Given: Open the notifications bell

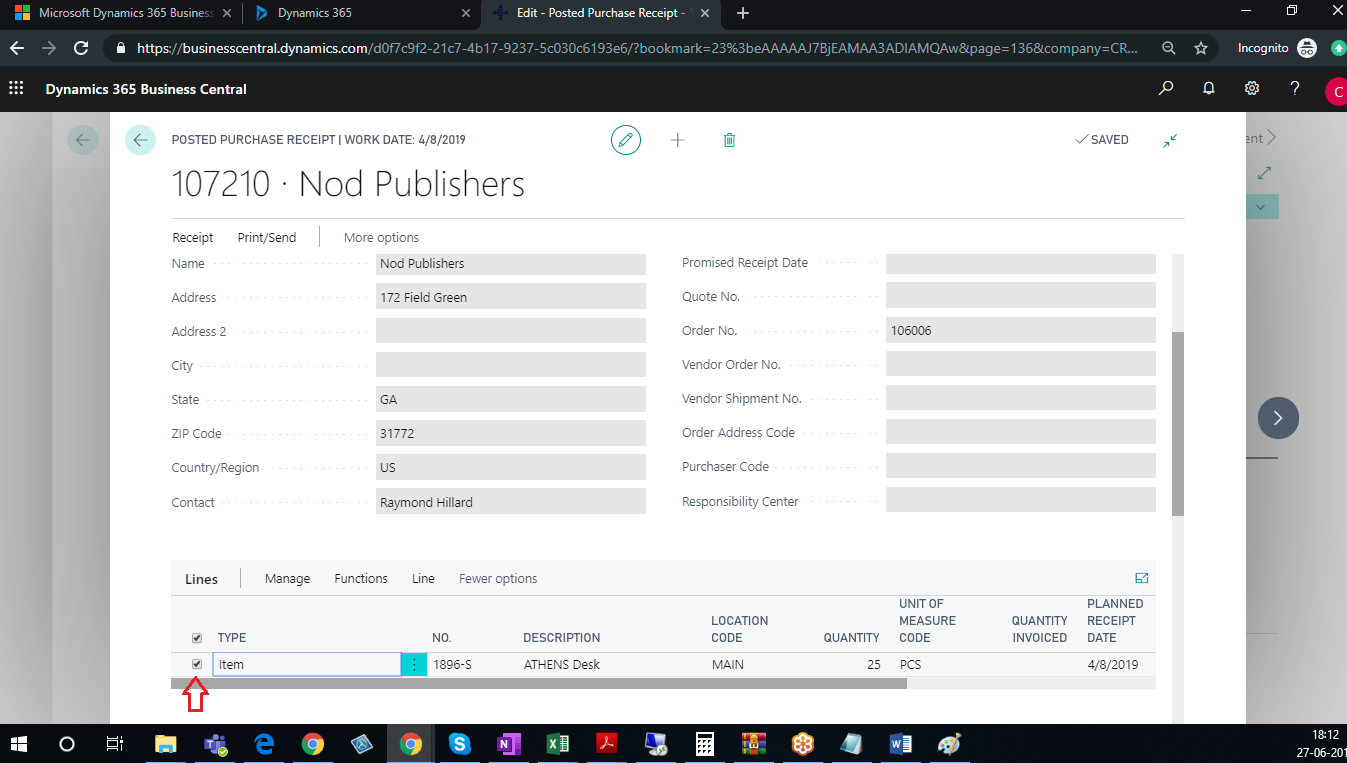Looking at the screenshot, I should [1208, 89].
